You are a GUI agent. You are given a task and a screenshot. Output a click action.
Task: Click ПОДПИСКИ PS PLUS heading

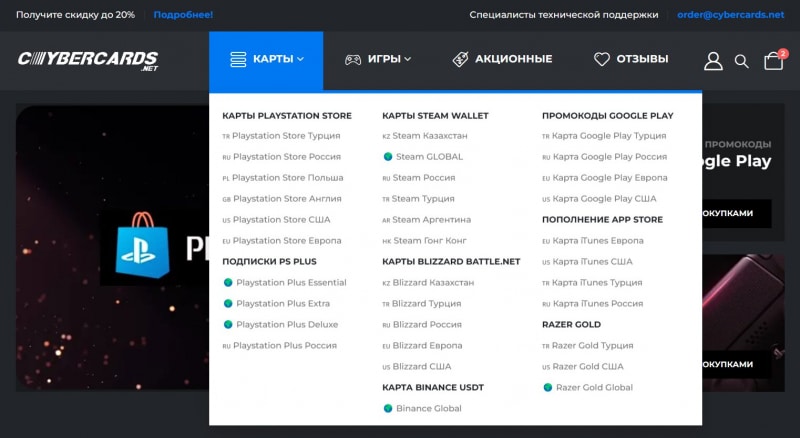(269, 261)
